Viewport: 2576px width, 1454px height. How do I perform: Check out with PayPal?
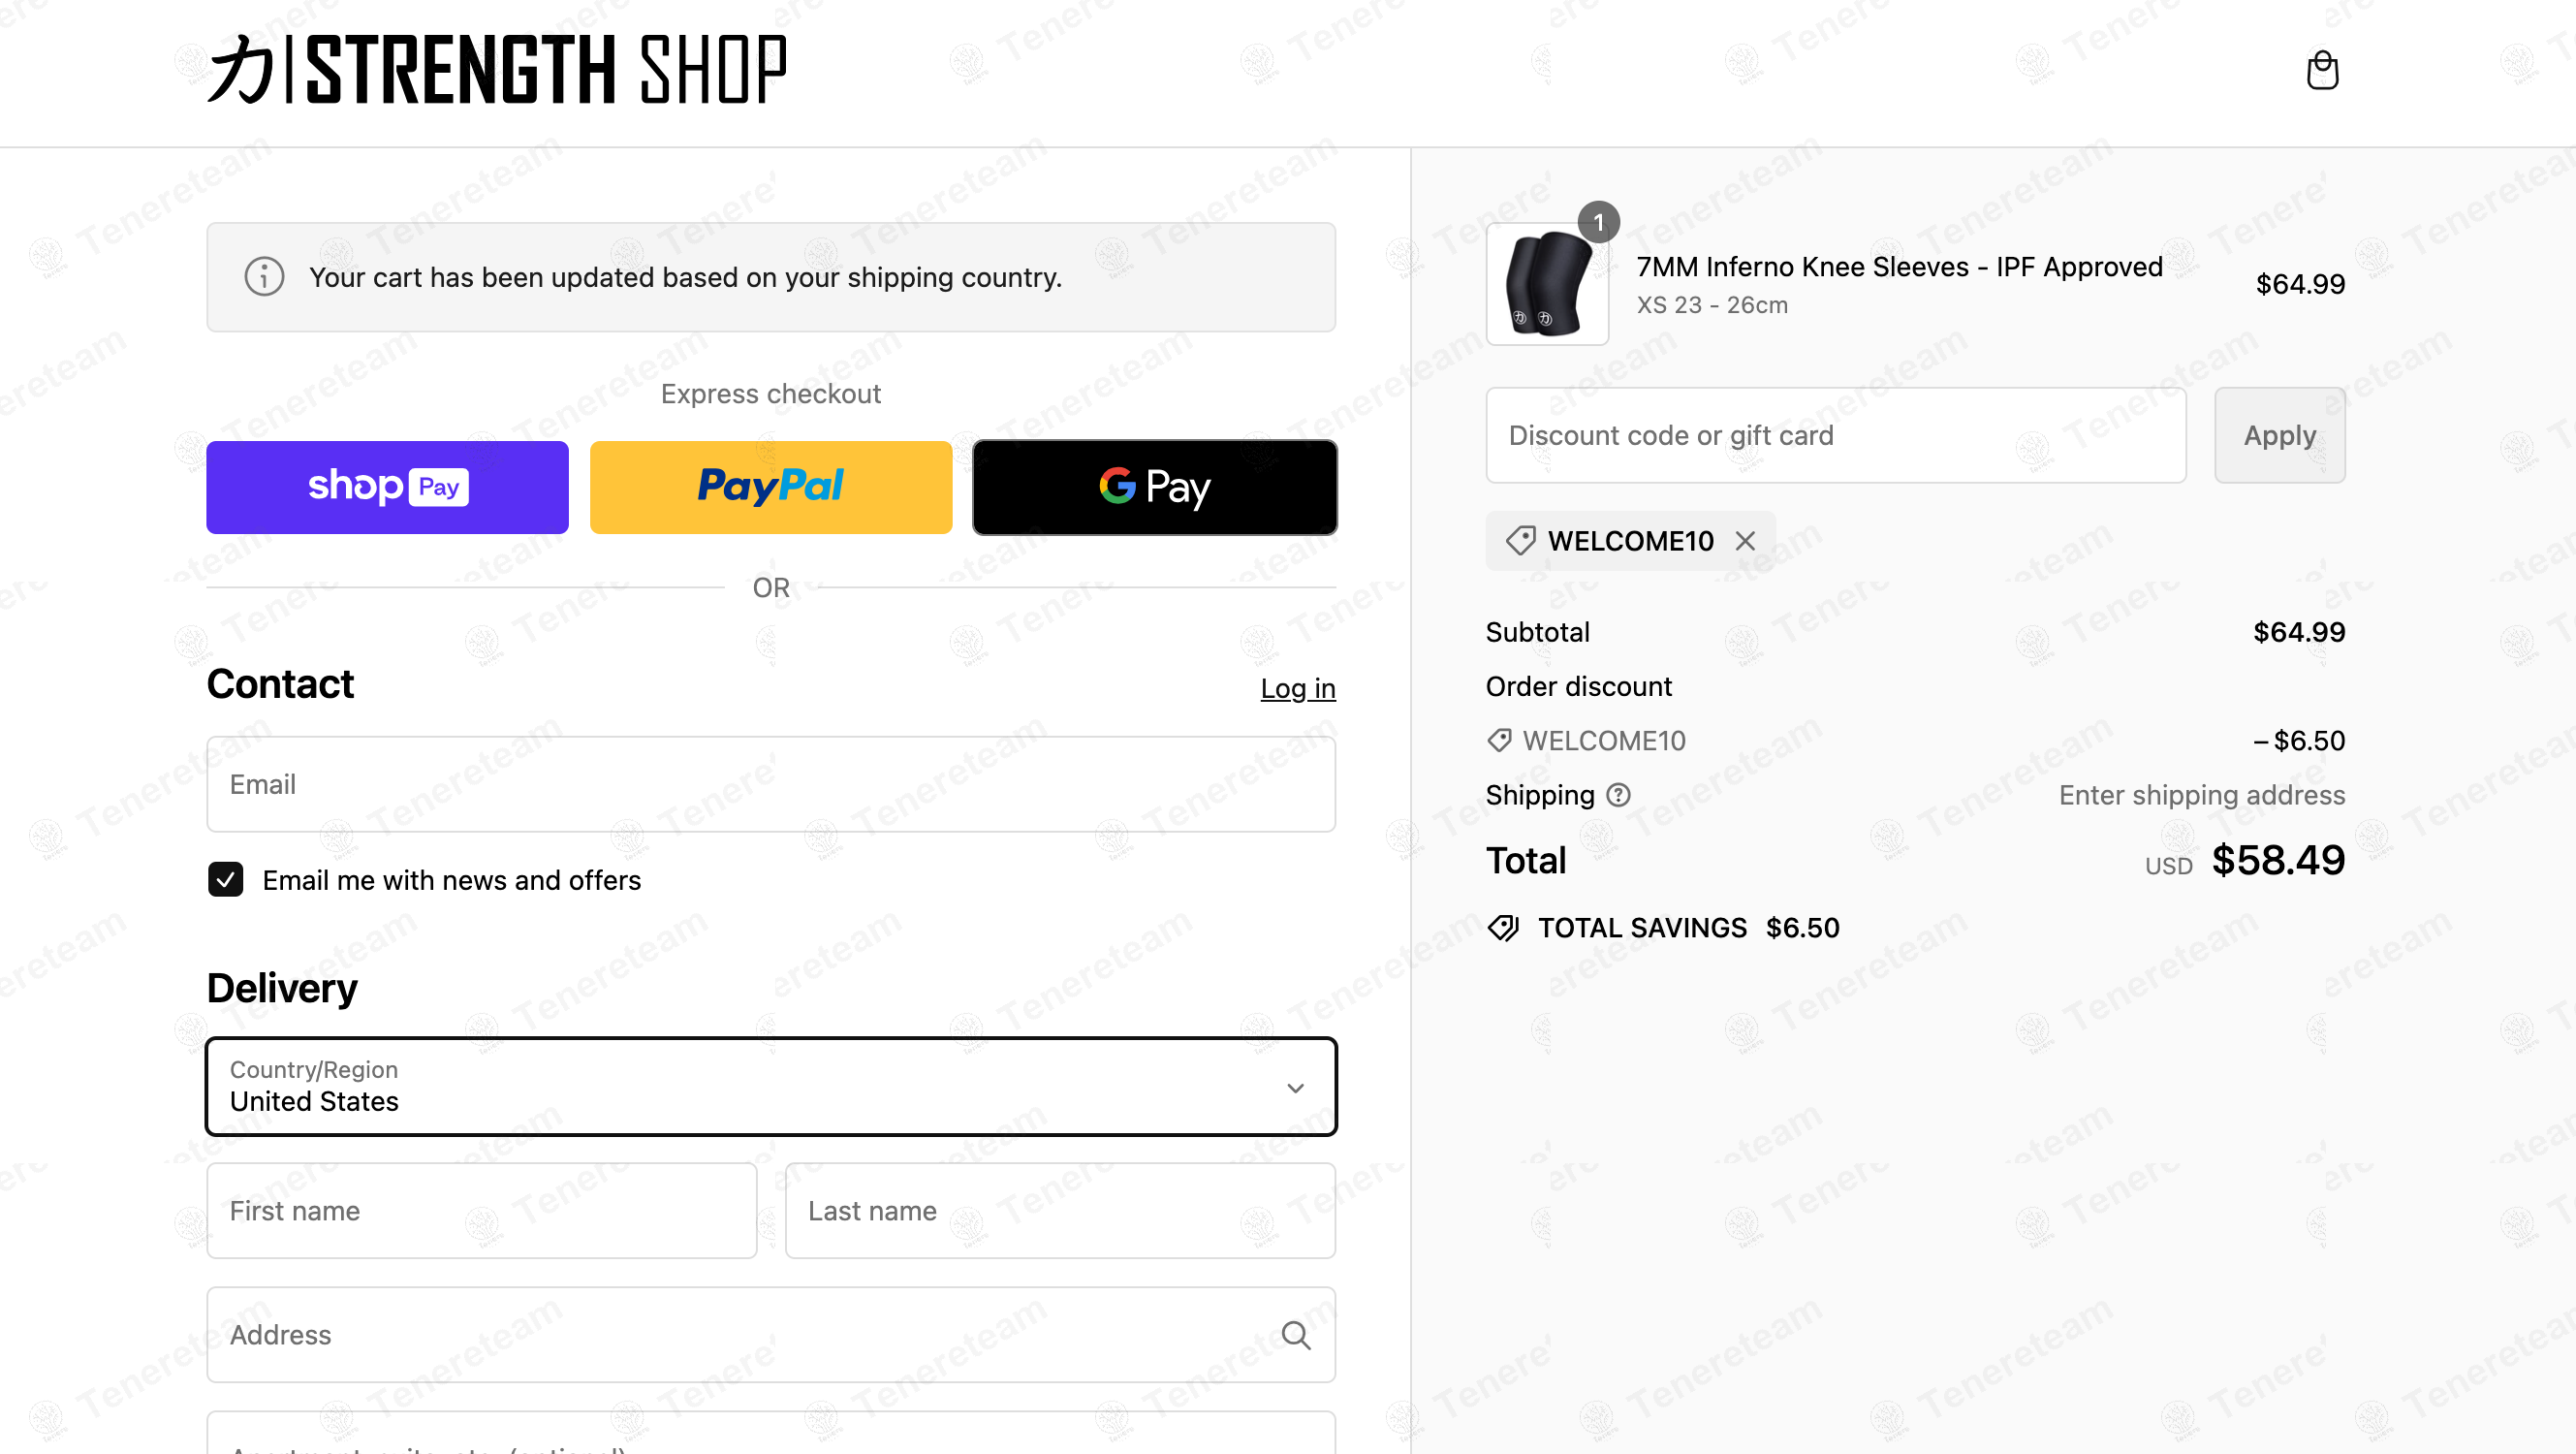[770, 487]
